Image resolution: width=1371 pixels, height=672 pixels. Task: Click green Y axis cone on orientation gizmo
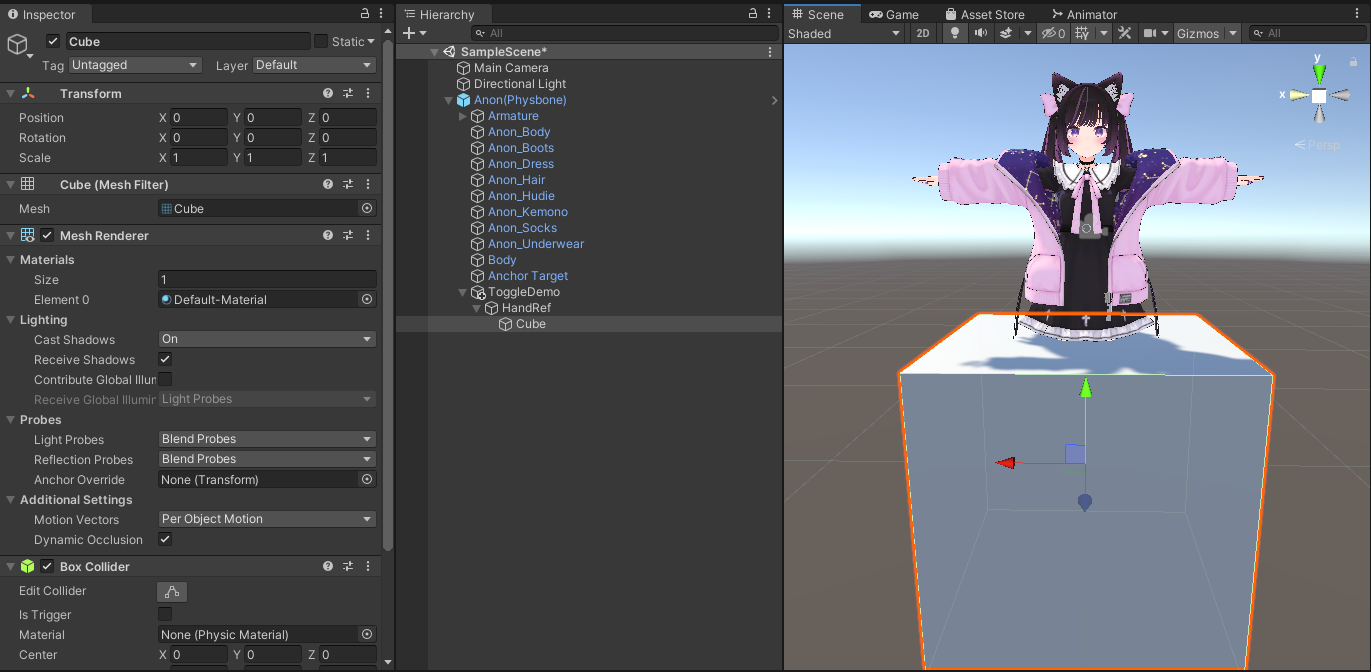1319,72
